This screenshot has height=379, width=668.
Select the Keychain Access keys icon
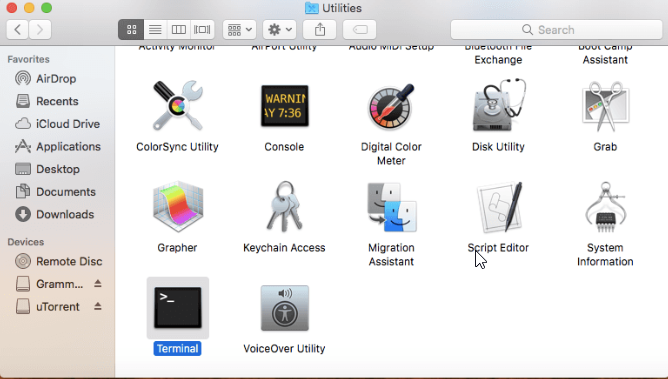(285, 206)
